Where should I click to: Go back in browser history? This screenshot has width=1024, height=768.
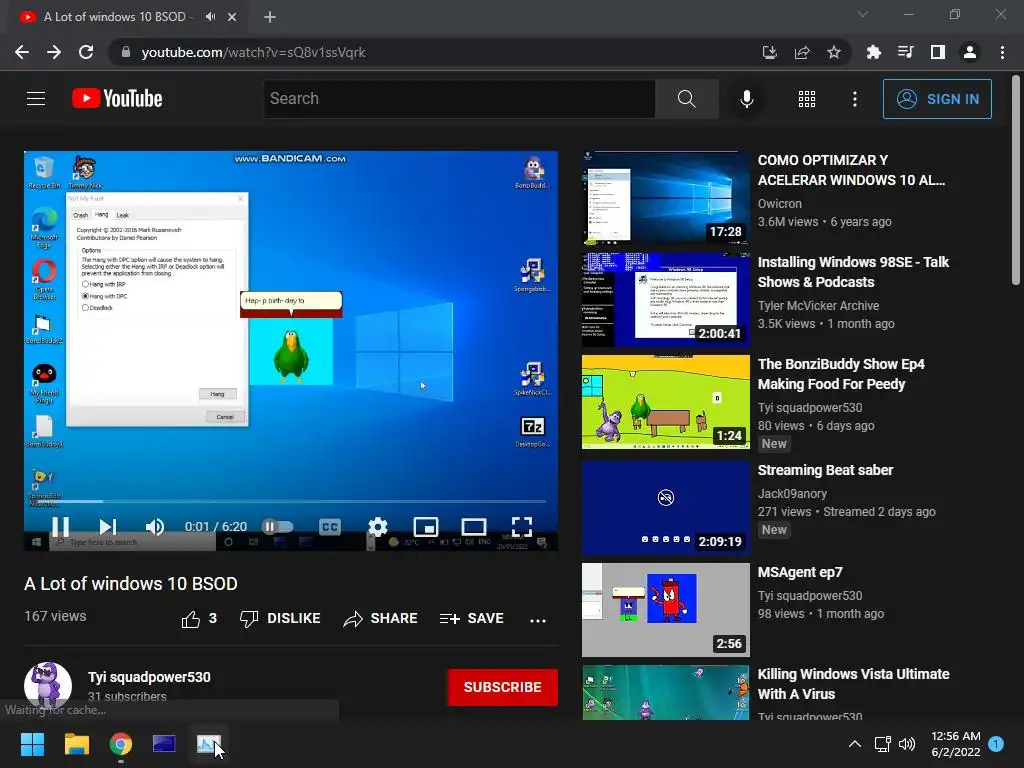click(22, 52)
